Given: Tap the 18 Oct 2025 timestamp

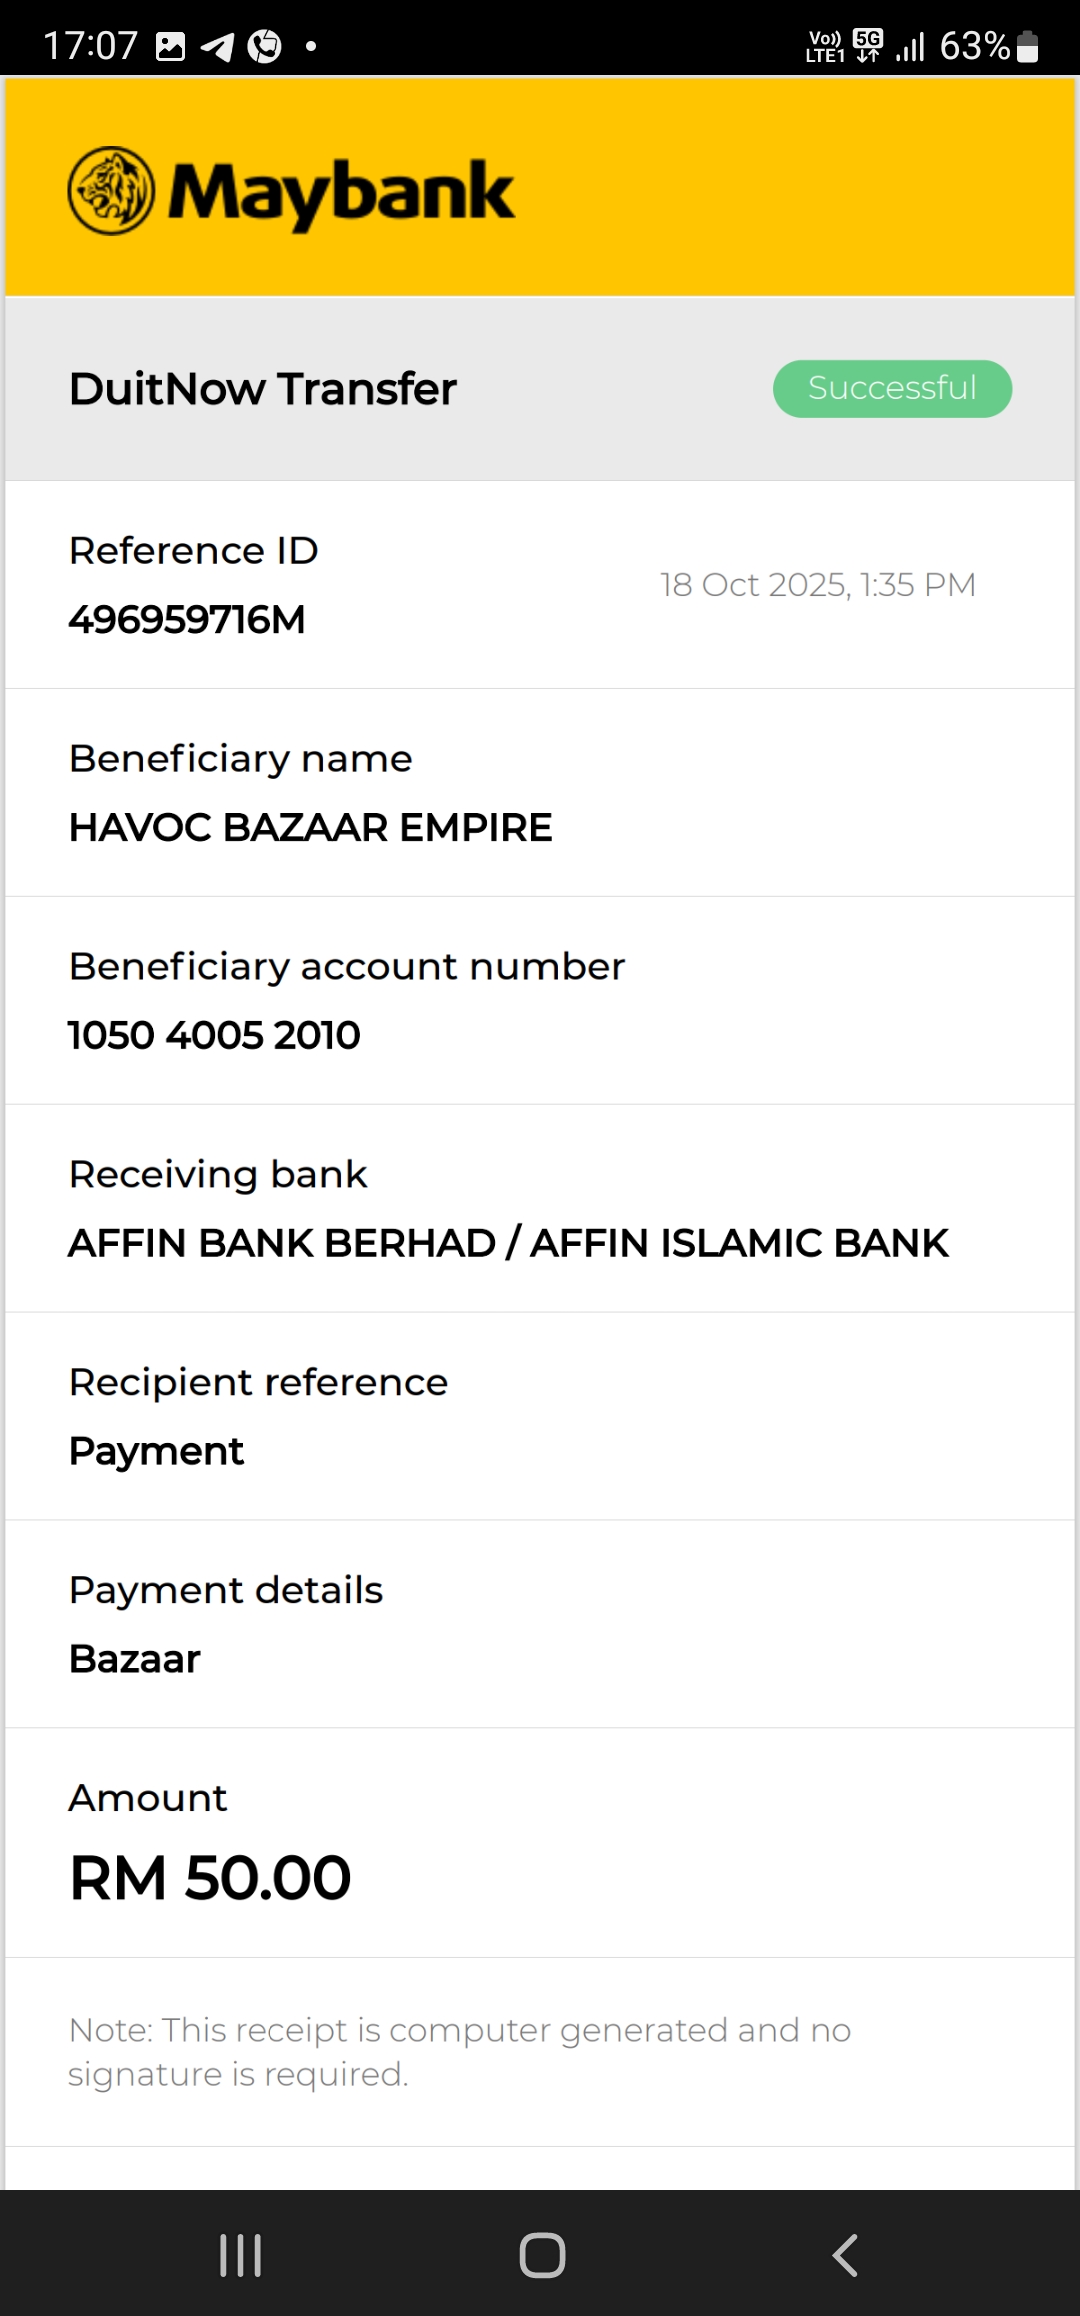Looking at the screenshot, I should click(817, 585).
